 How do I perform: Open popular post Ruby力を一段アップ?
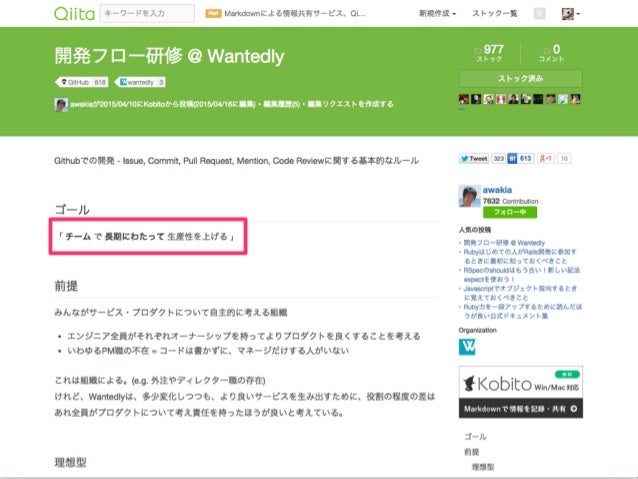click(522, 311)
